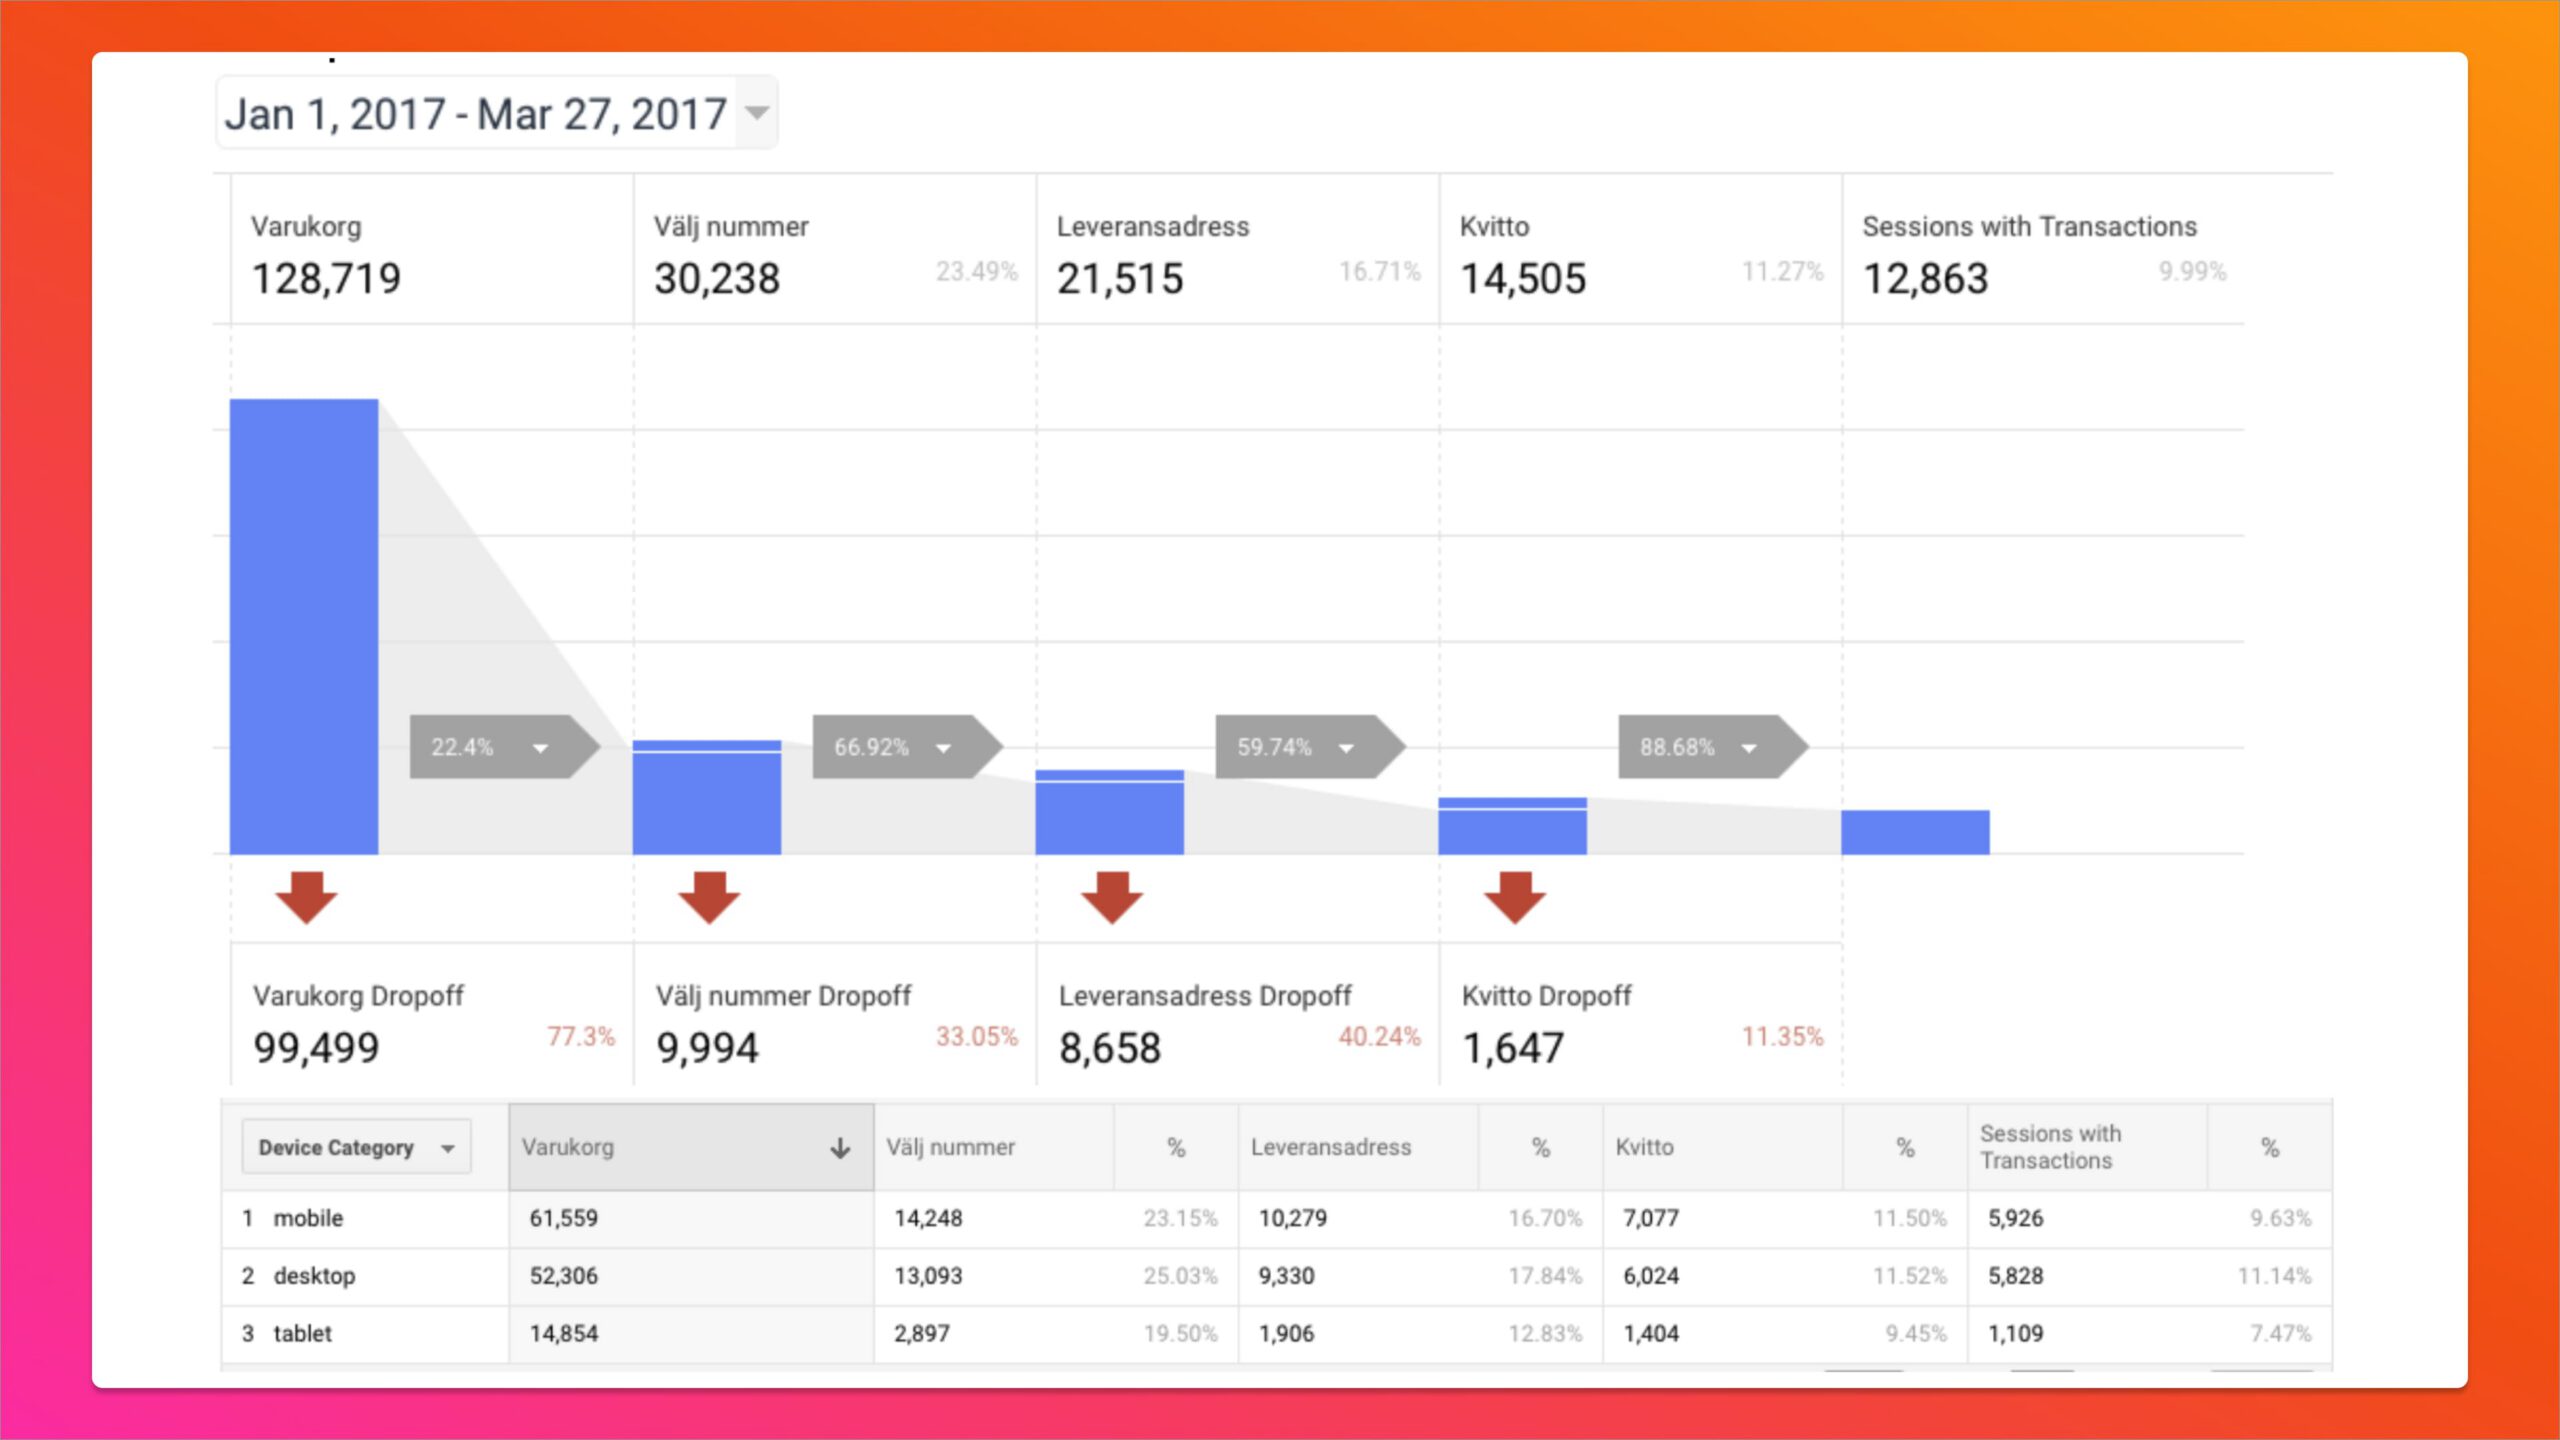Open the date range dropdown arrow

click(758, 113)
